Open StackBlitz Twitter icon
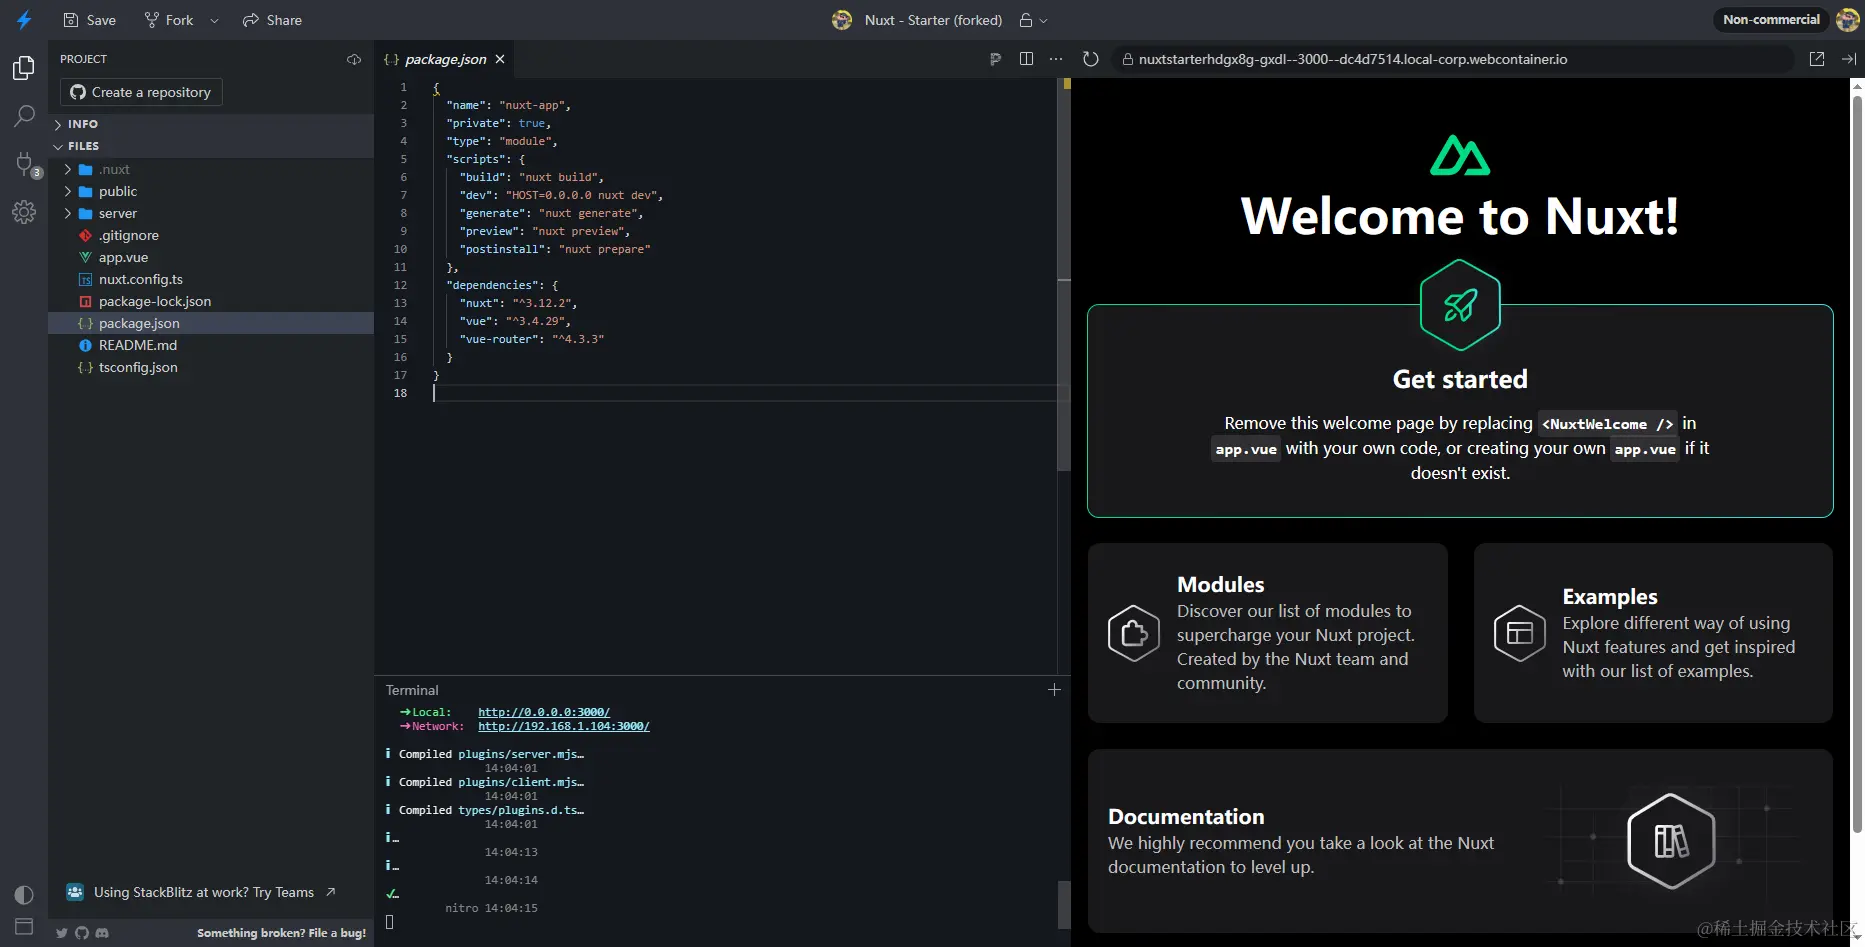The height and width of the screenshot is (947, 1865). (62, 933)
